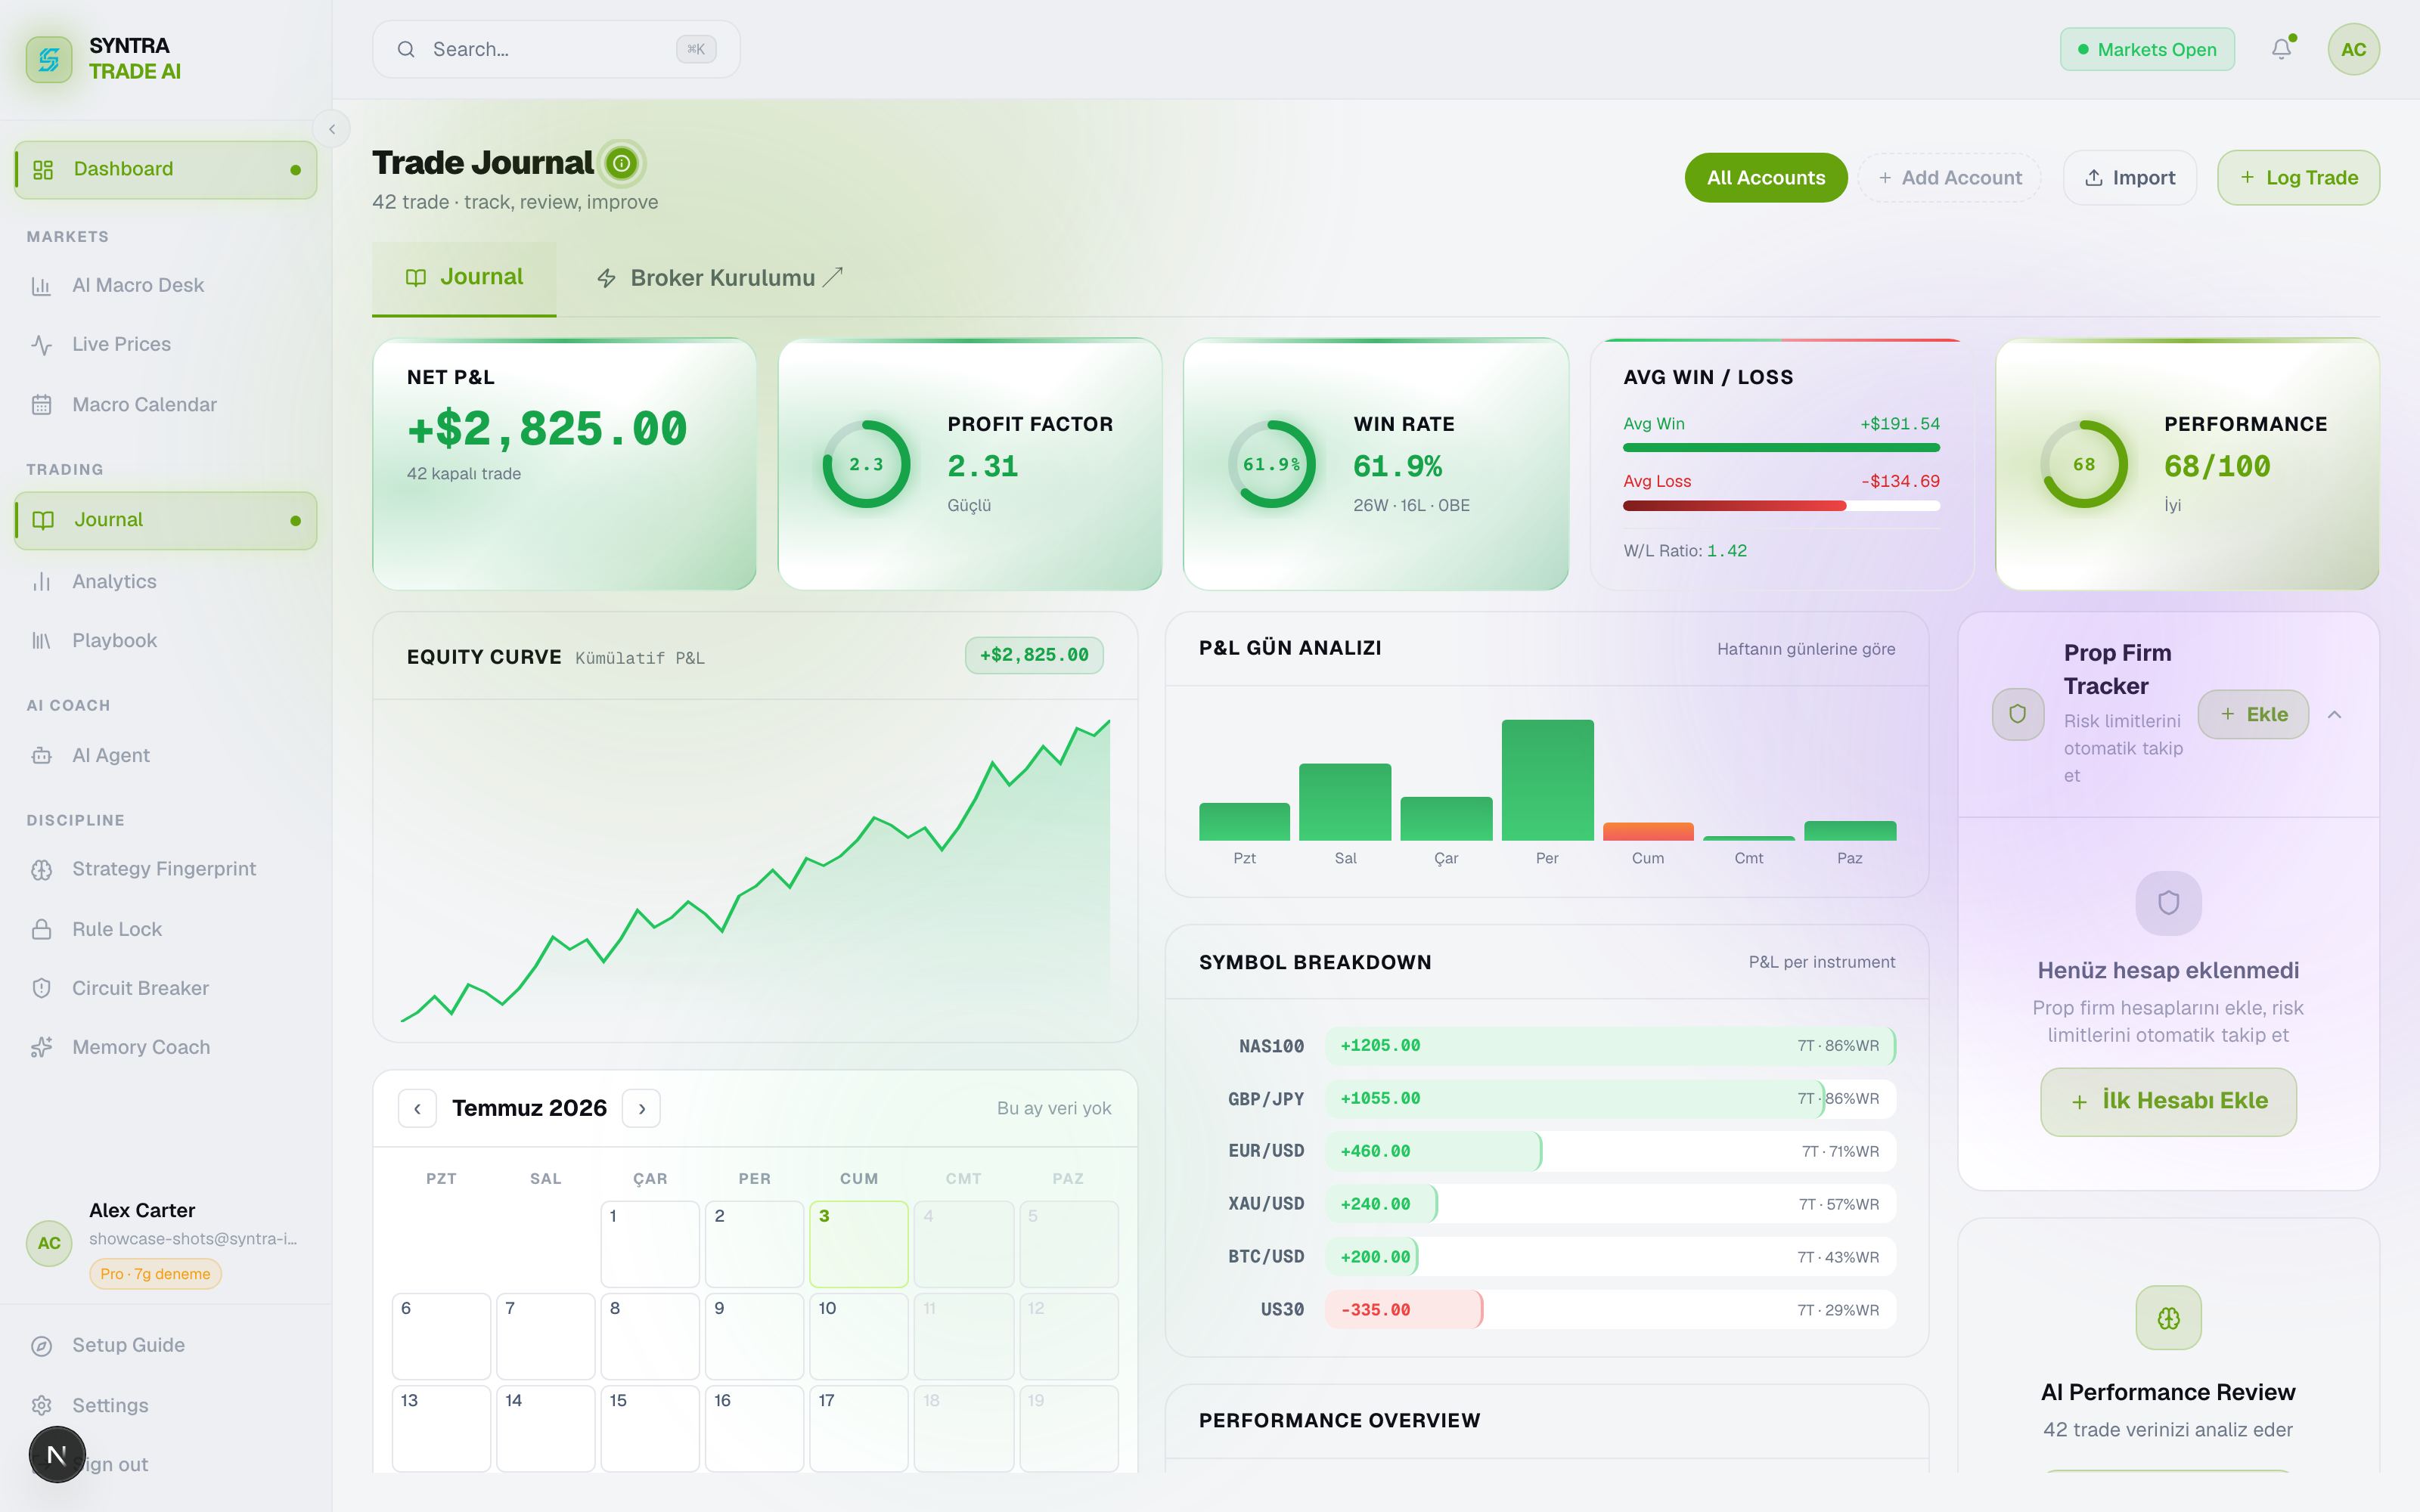Go to next month after Temmuz 2026
Screen dimensions: 2420x1512
(641, 1108)
